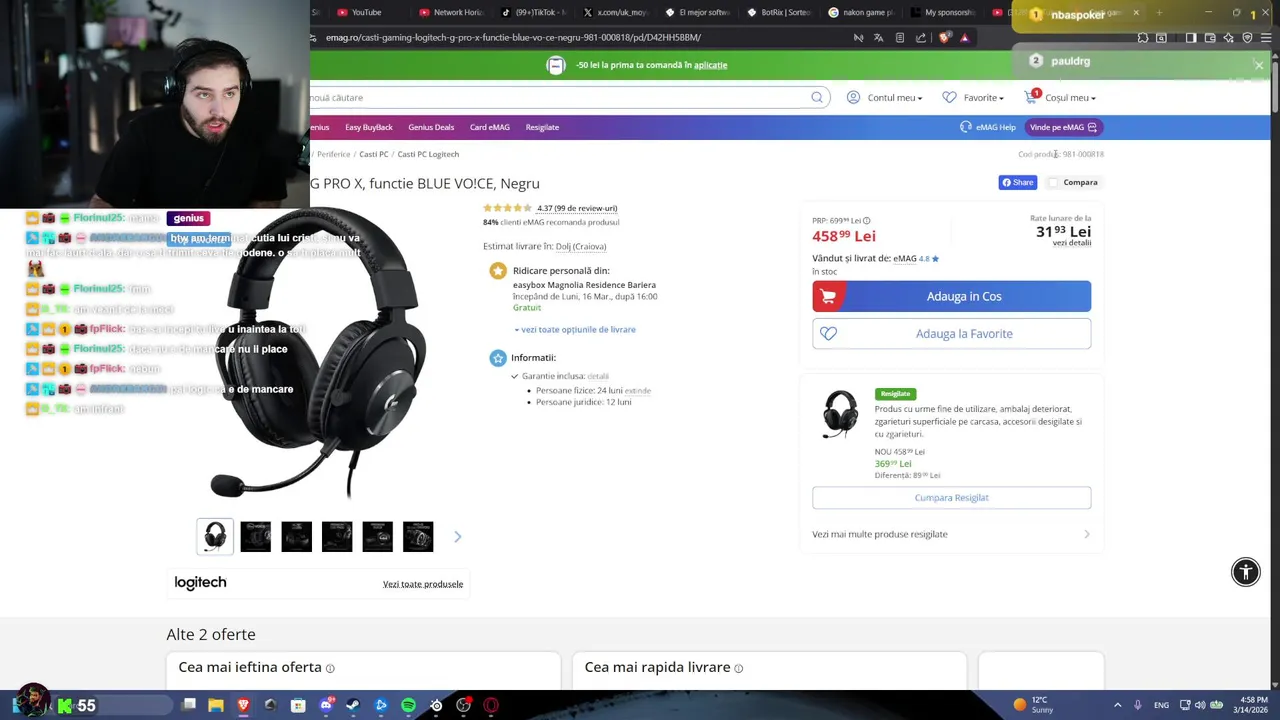Click the user account icon in header
1280x720 pixels.
(853, 97)
